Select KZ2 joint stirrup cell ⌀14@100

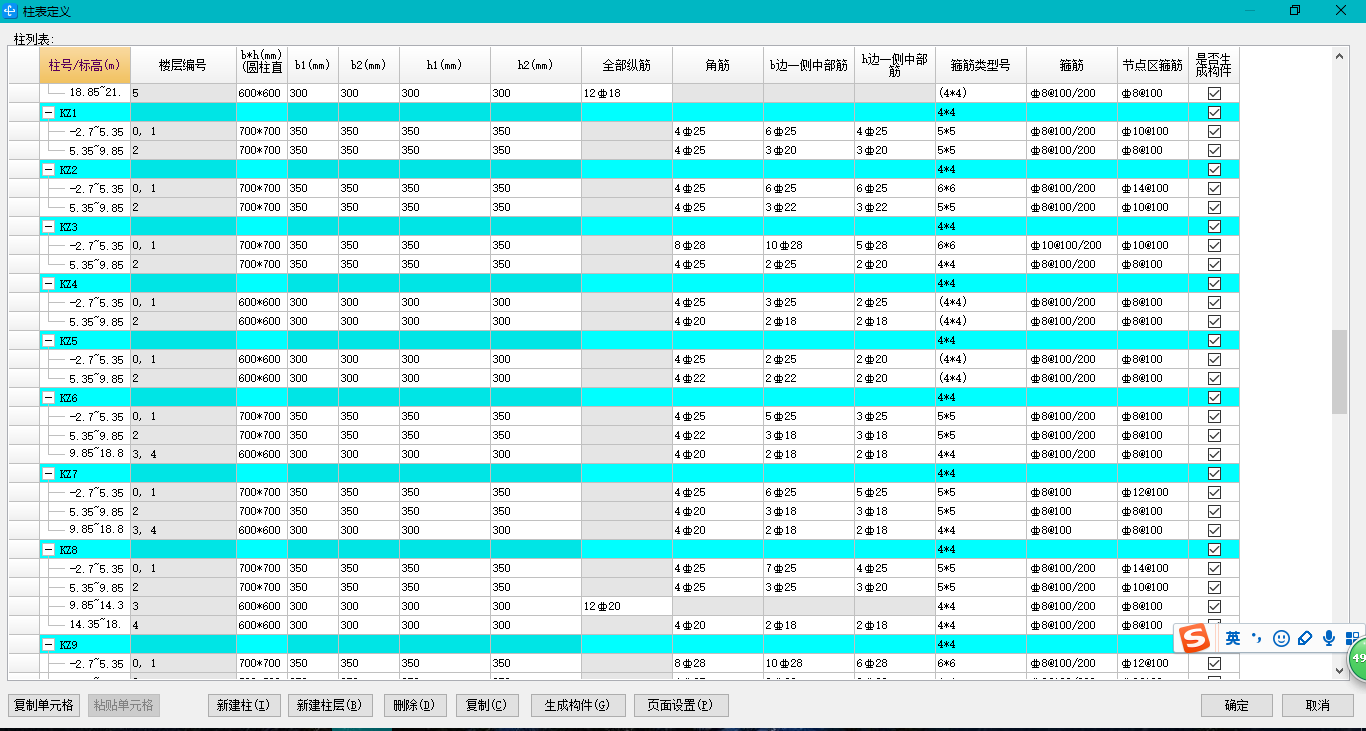1153,189
